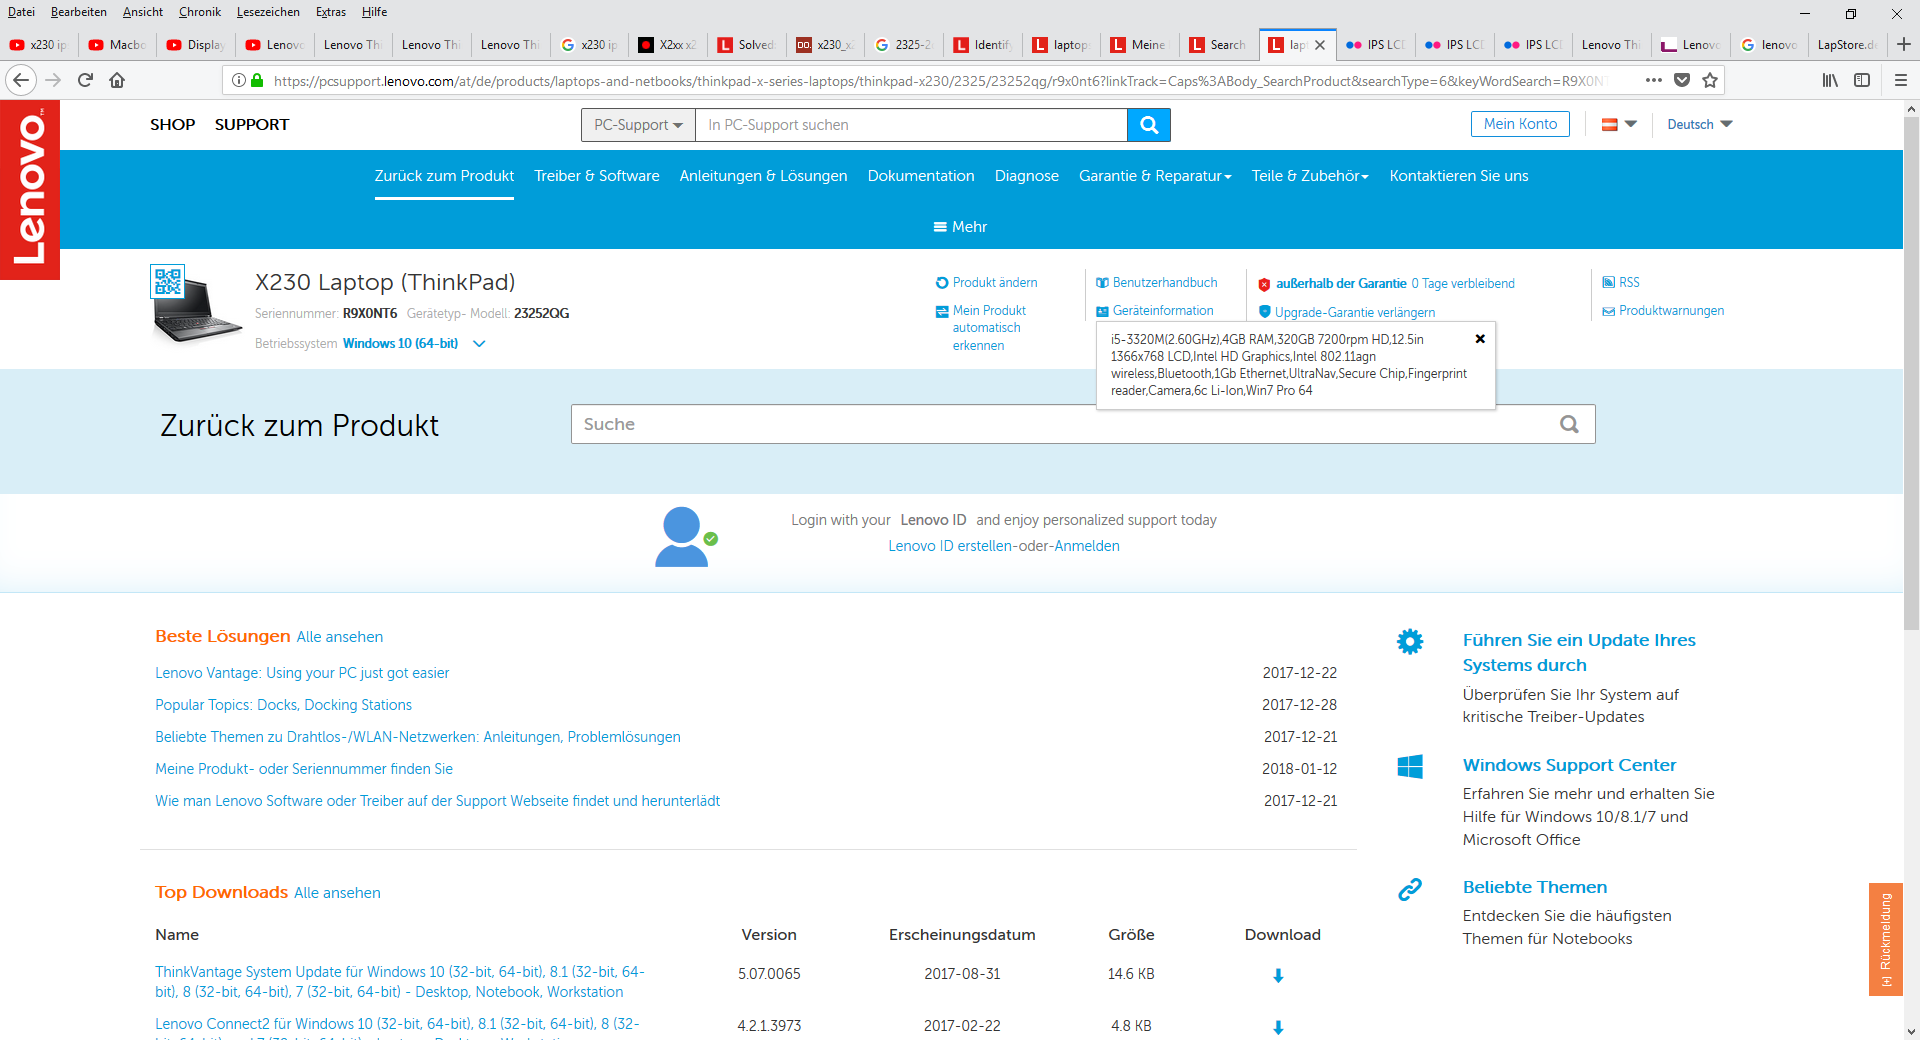Open the Deutsch language dropdown

[x=1699, y=124]
